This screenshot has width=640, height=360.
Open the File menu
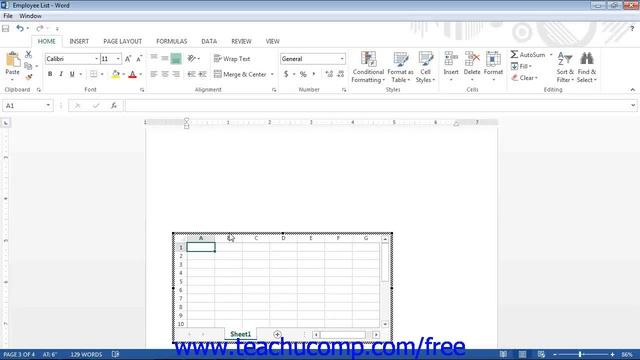coord(8,16)
